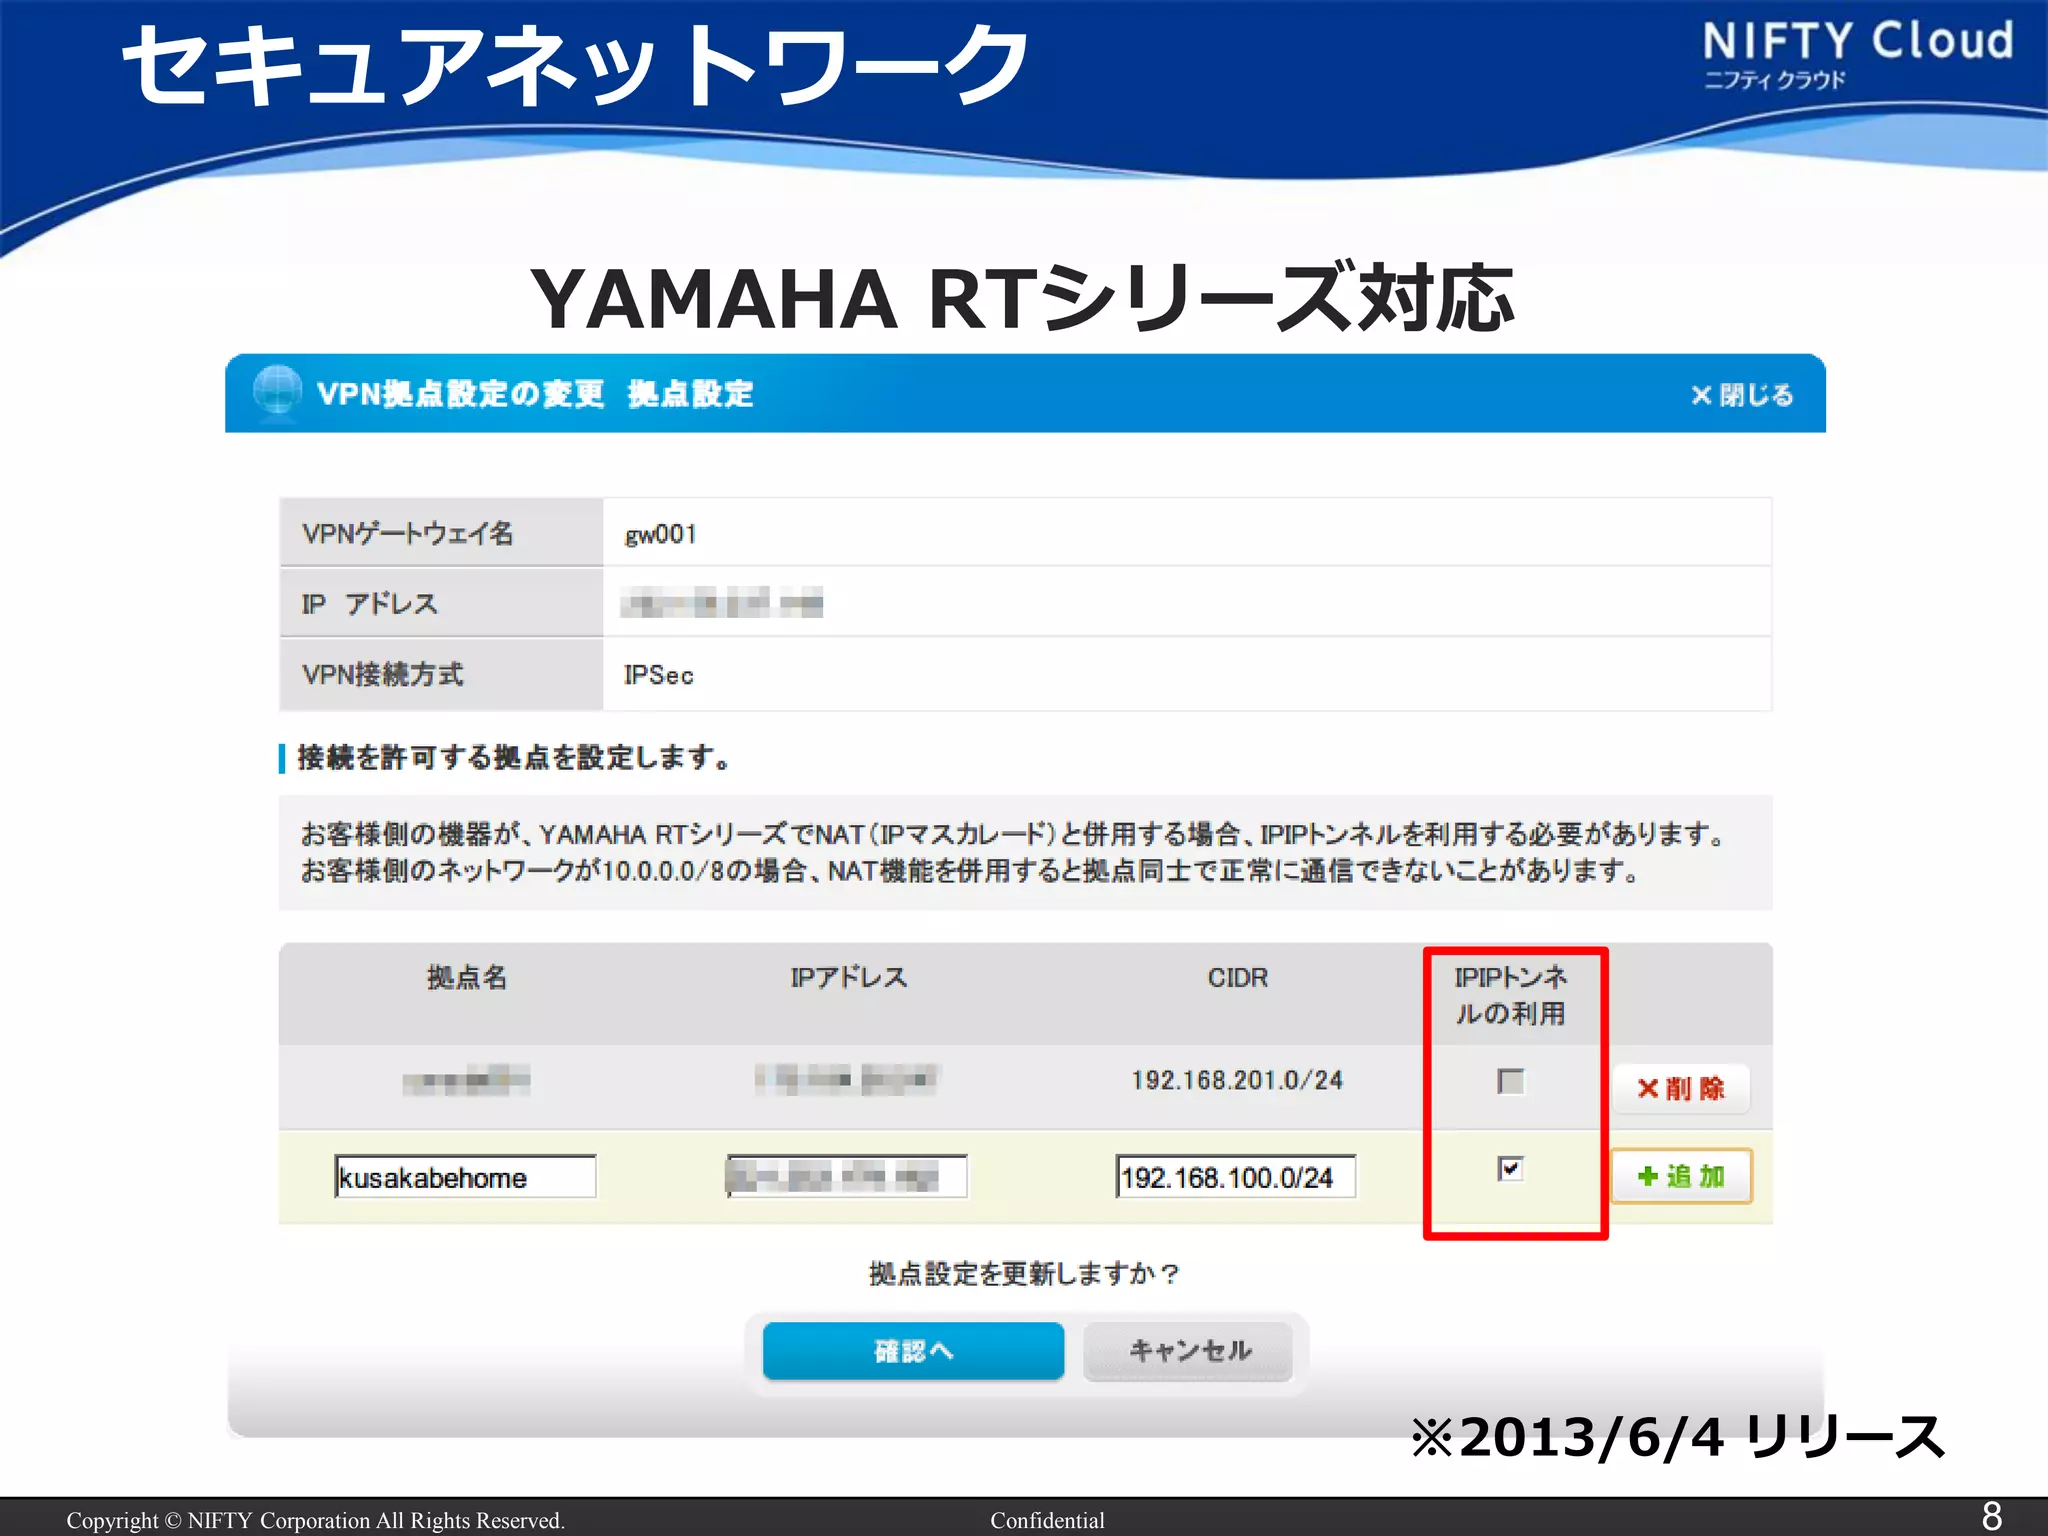This screenshot has height=1536, width=2048.
Task: Click the VPNゲートウェイ名 label
Action: (407, 533)
